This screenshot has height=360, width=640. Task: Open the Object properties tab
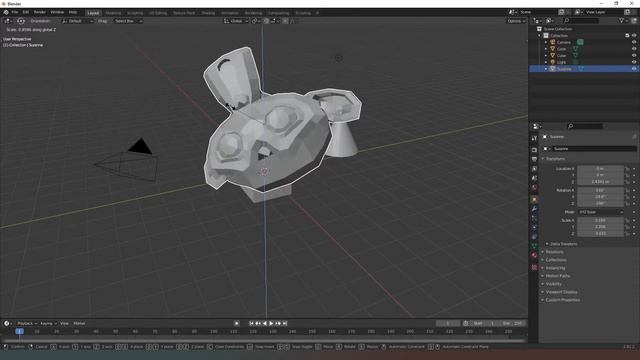tap(534, 200)
